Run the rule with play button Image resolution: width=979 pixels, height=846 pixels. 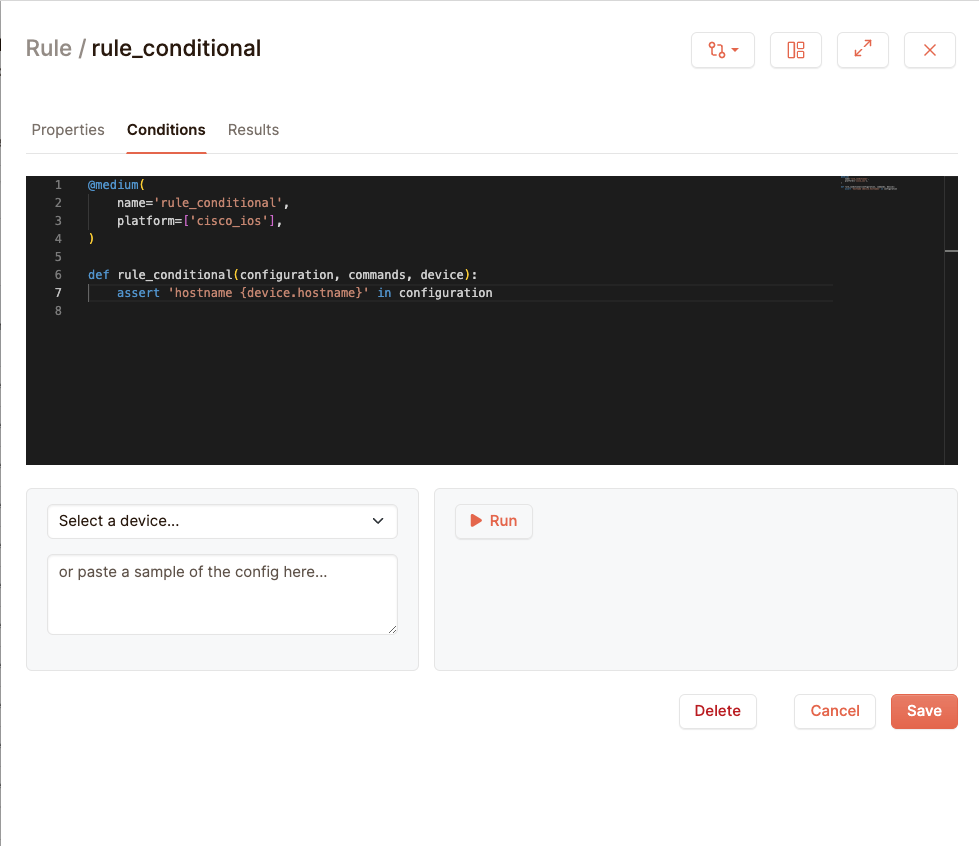(x=493, y=521)
